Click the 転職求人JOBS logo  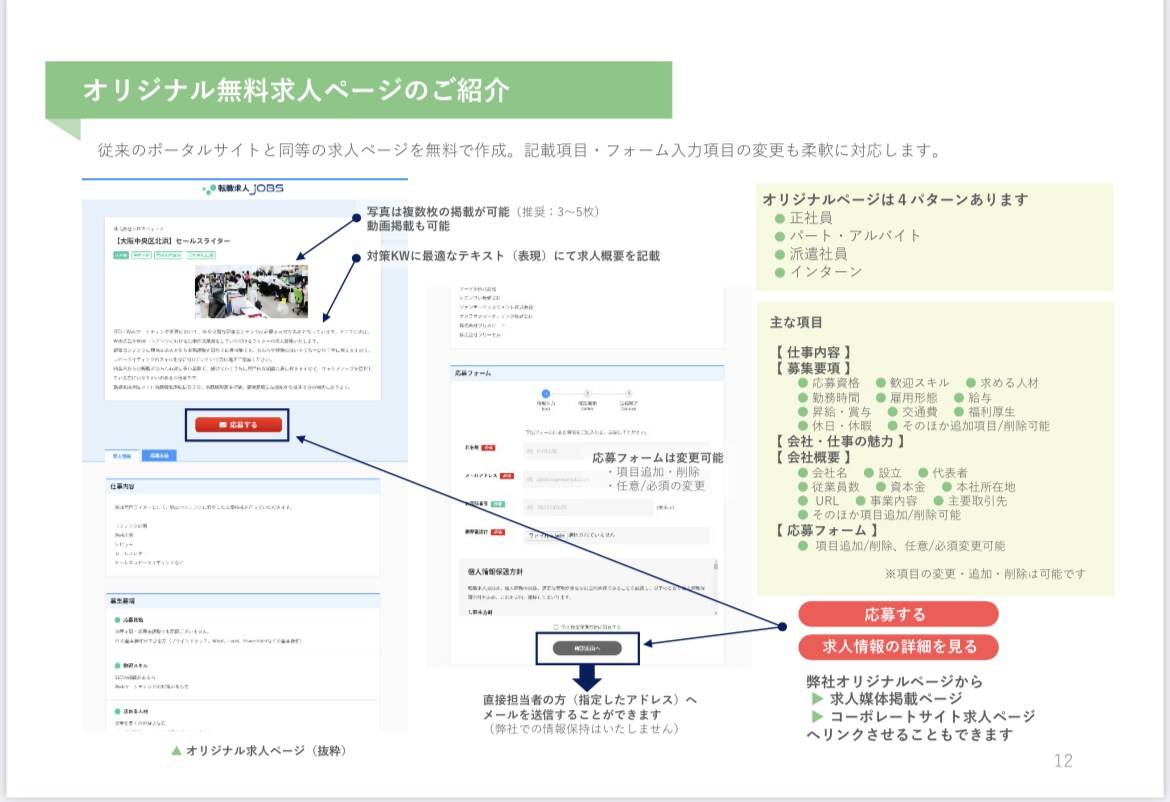click(x=243, y=189)
